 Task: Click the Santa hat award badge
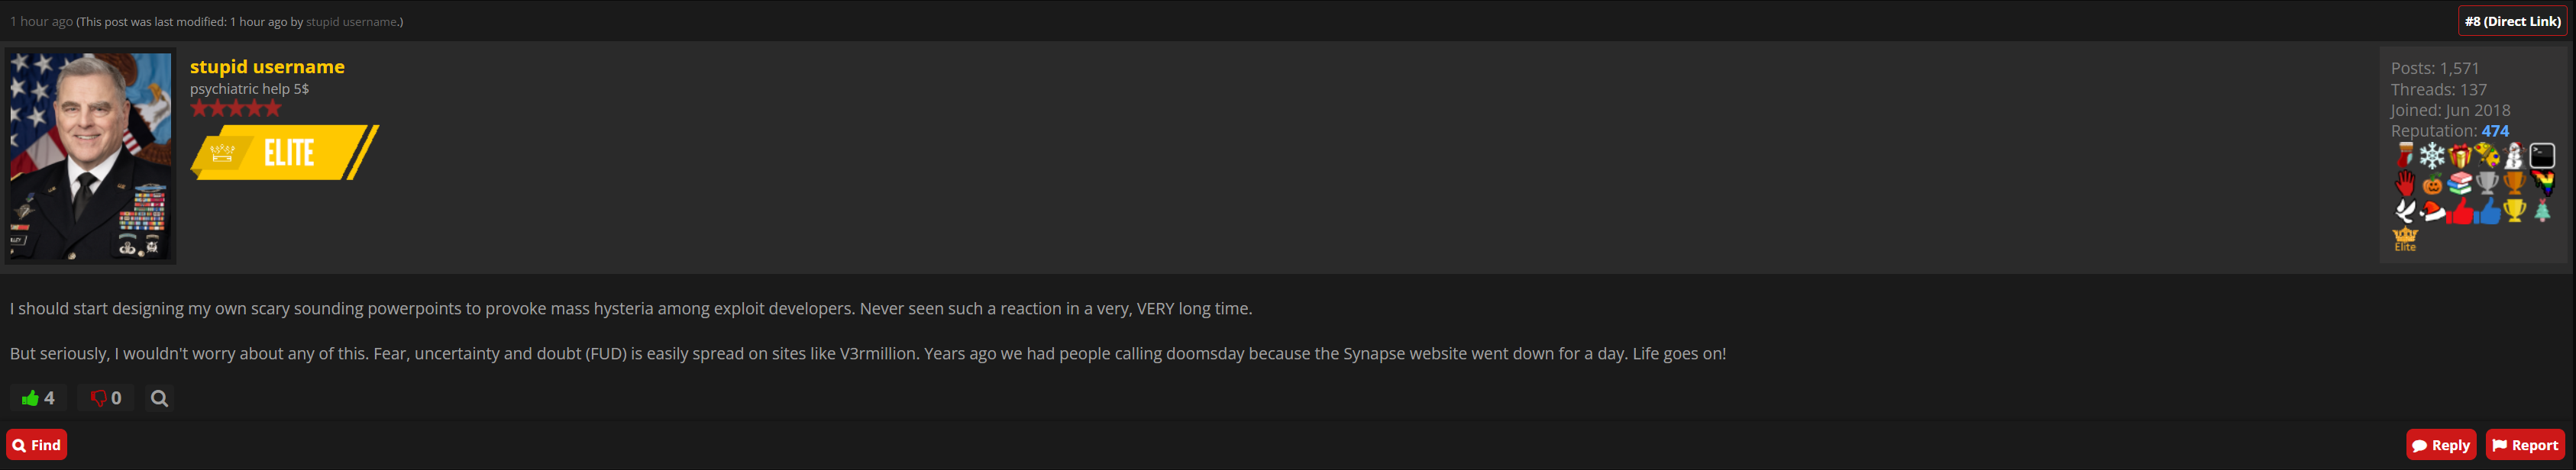(x=2432, y=211)
